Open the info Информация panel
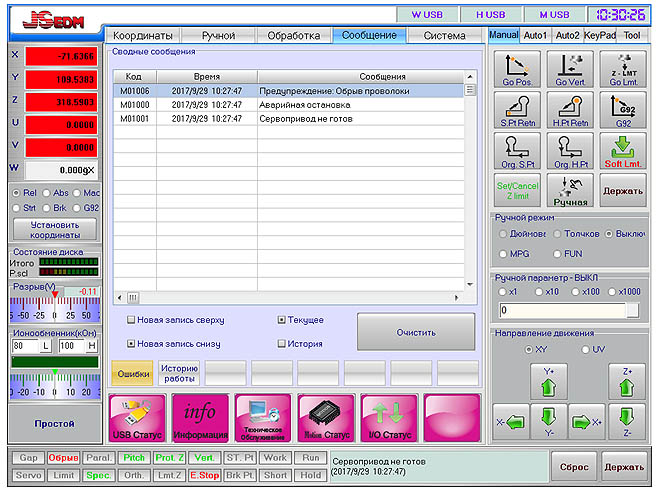 tap(200, 418)
